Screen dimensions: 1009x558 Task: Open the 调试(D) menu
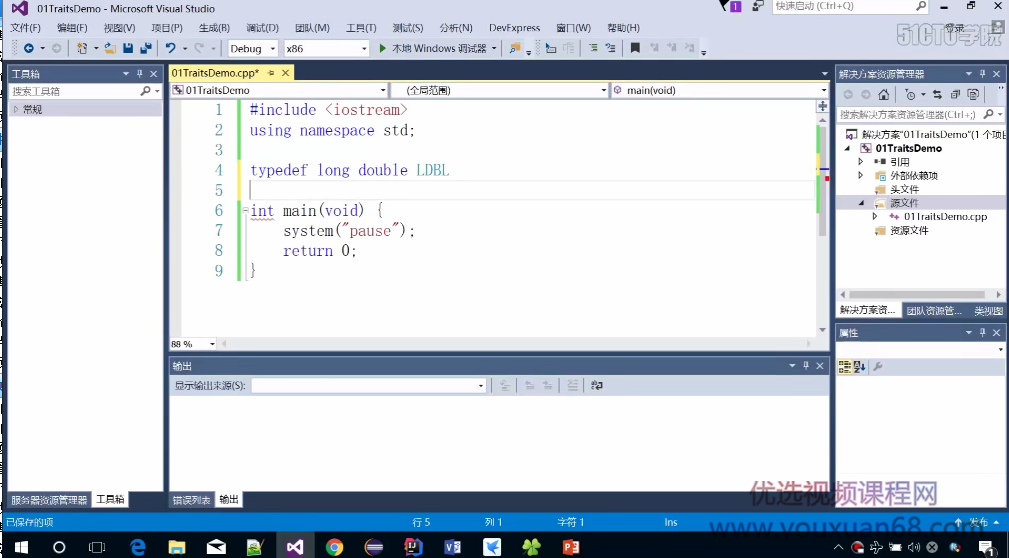point(262,28)
